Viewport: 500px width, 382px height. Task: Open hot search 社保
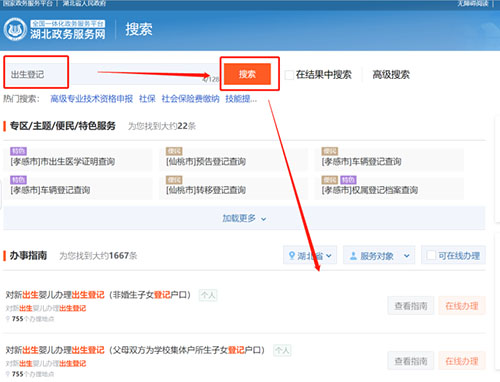147,99
